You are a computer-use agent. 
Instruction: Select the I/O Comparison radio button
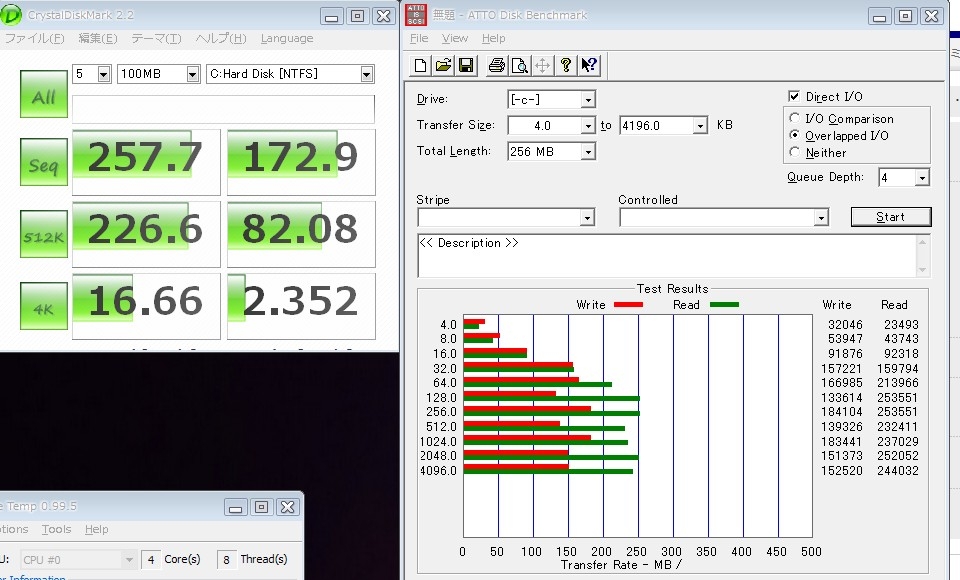(795, 119)
